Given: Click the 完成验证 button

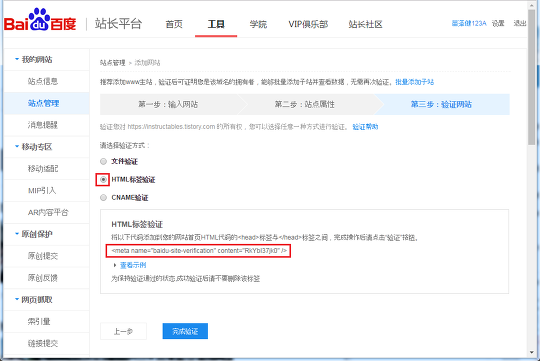Looking at the screenshot, I should pos(185,331).
